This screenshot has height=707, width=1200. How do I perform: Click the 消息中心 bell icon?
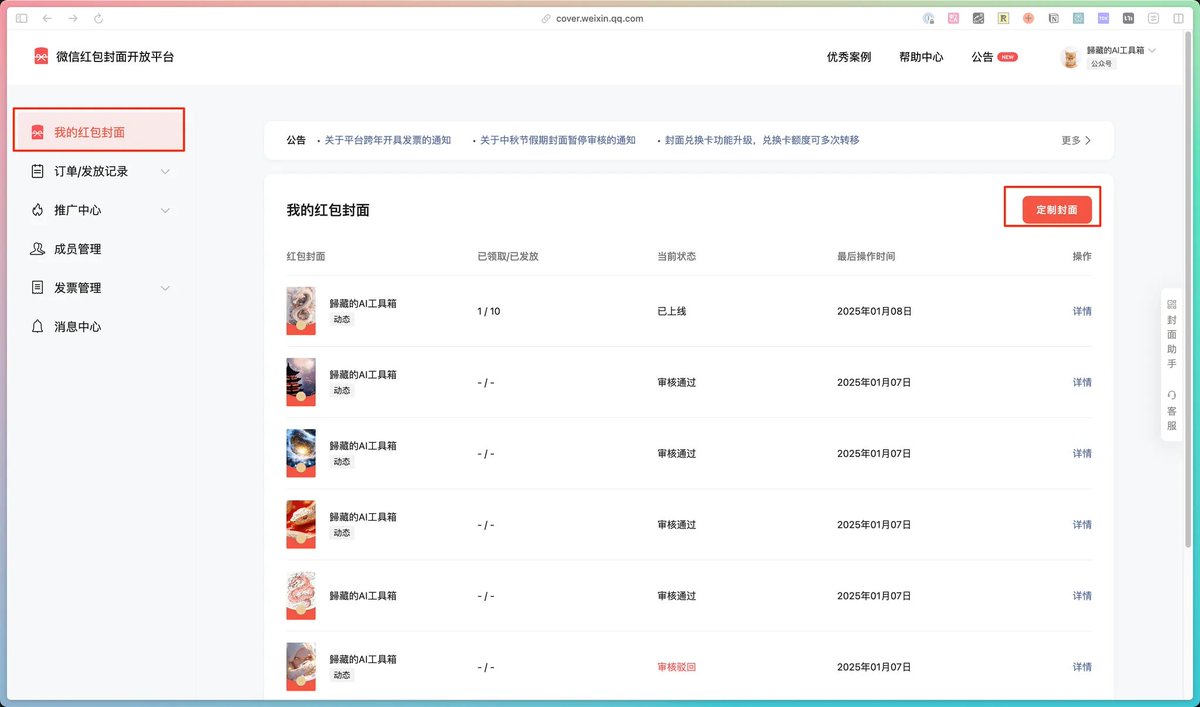click(37, 327)
